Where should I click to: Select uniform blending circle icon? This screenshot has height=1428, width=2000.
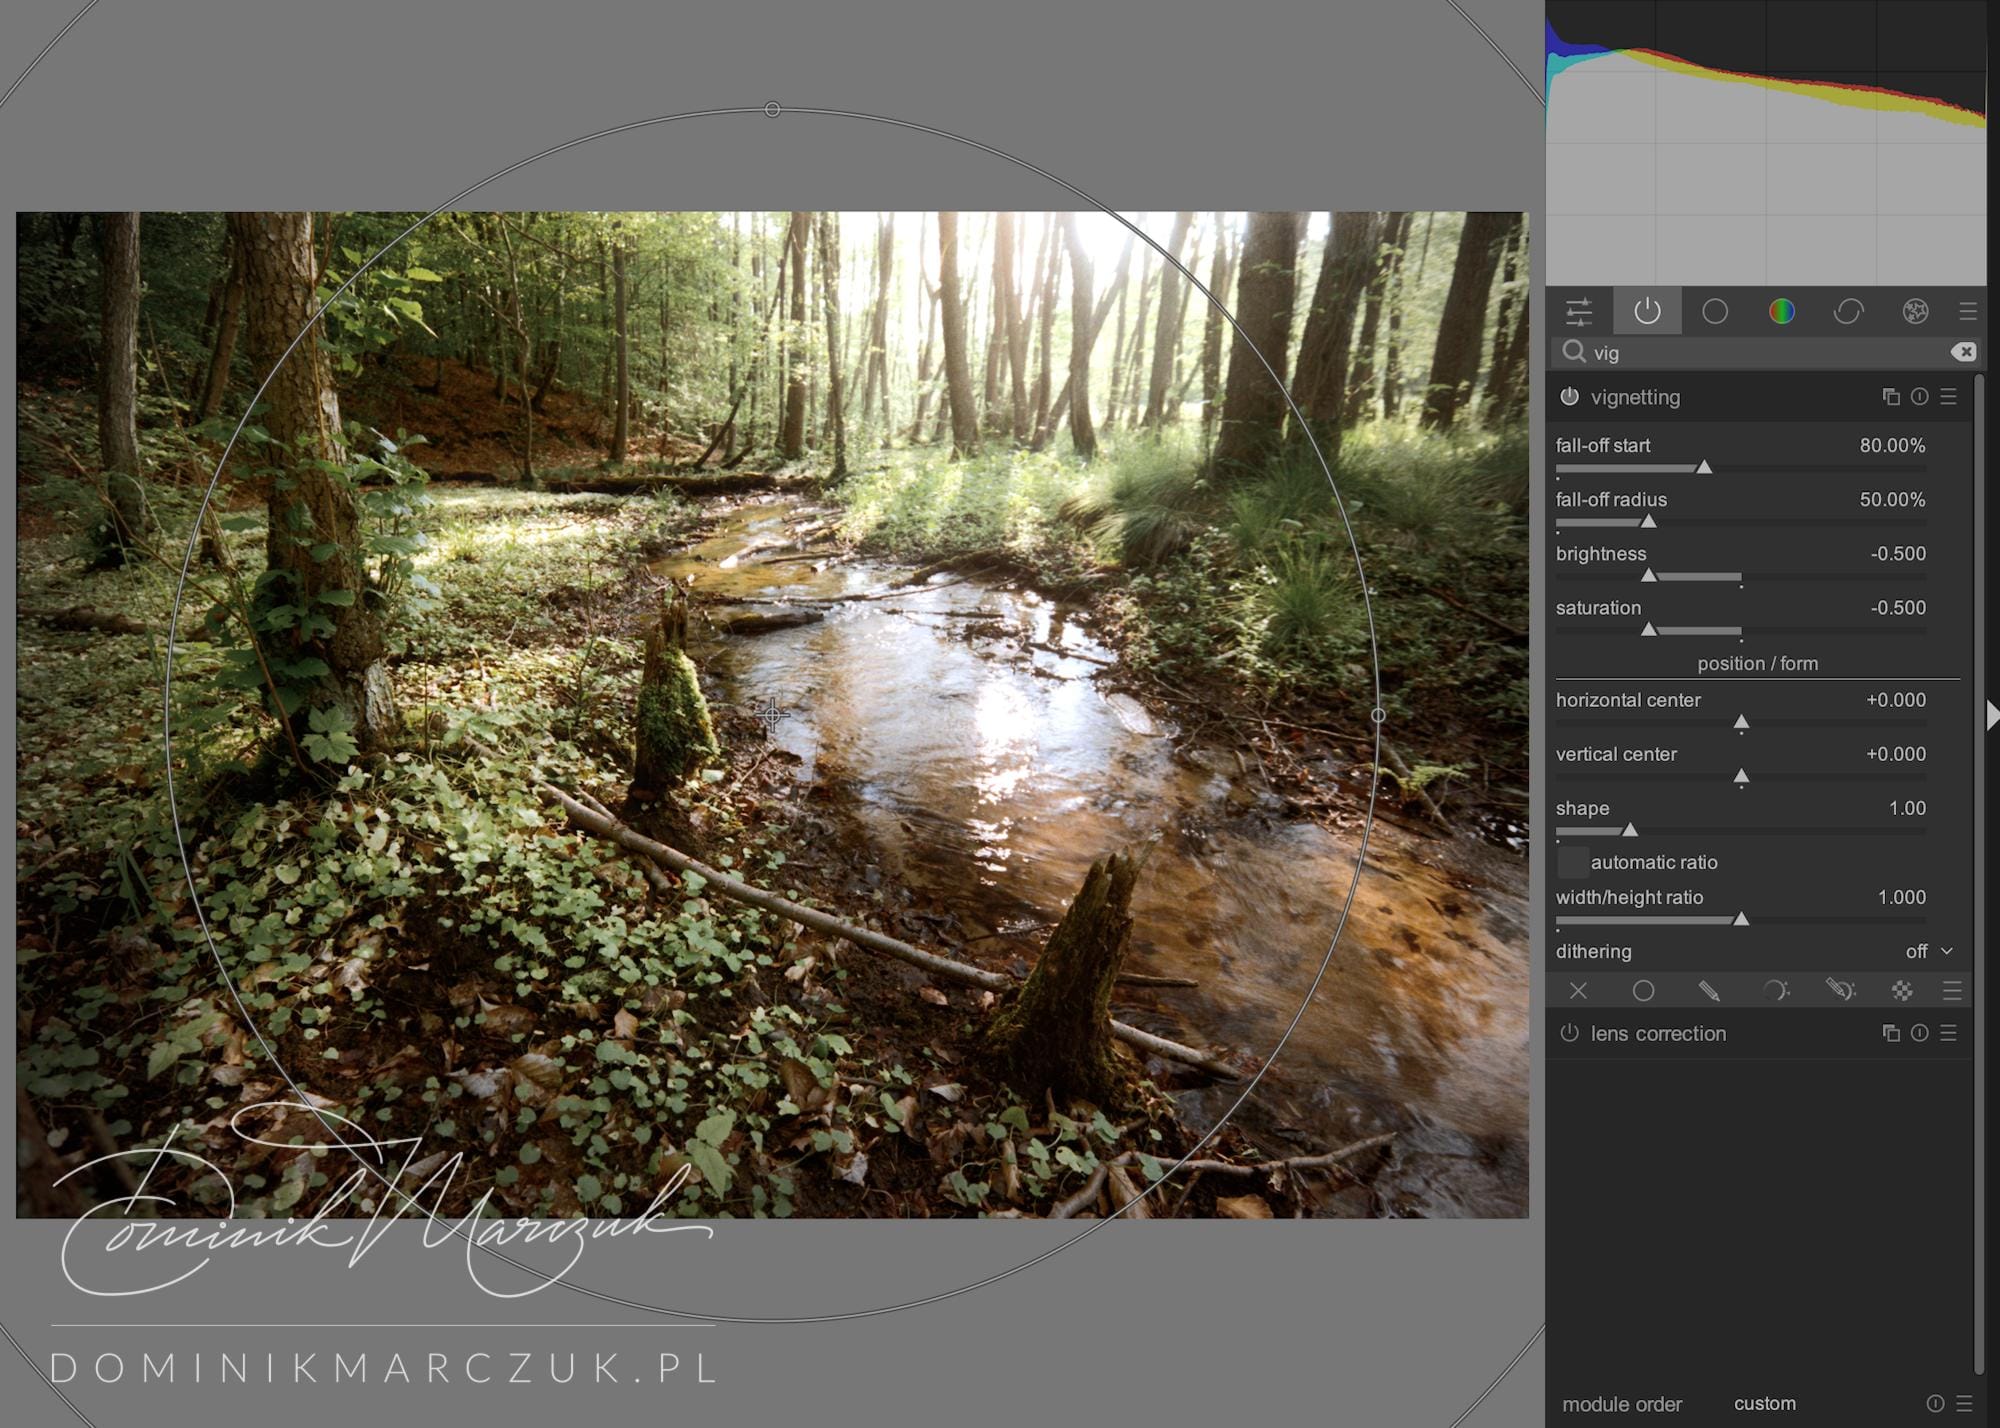tap(1643, 991)
